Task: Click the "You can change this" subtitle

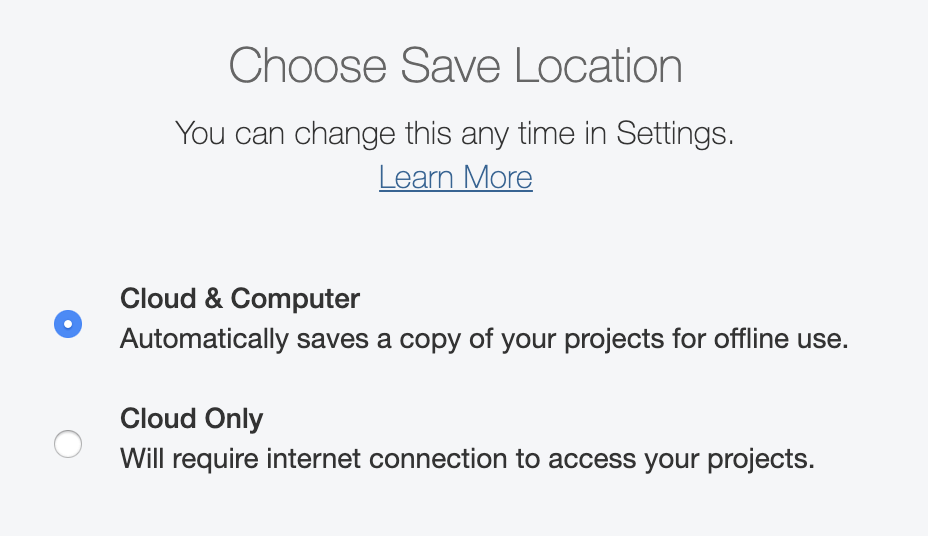Action: tap(455, 133)
